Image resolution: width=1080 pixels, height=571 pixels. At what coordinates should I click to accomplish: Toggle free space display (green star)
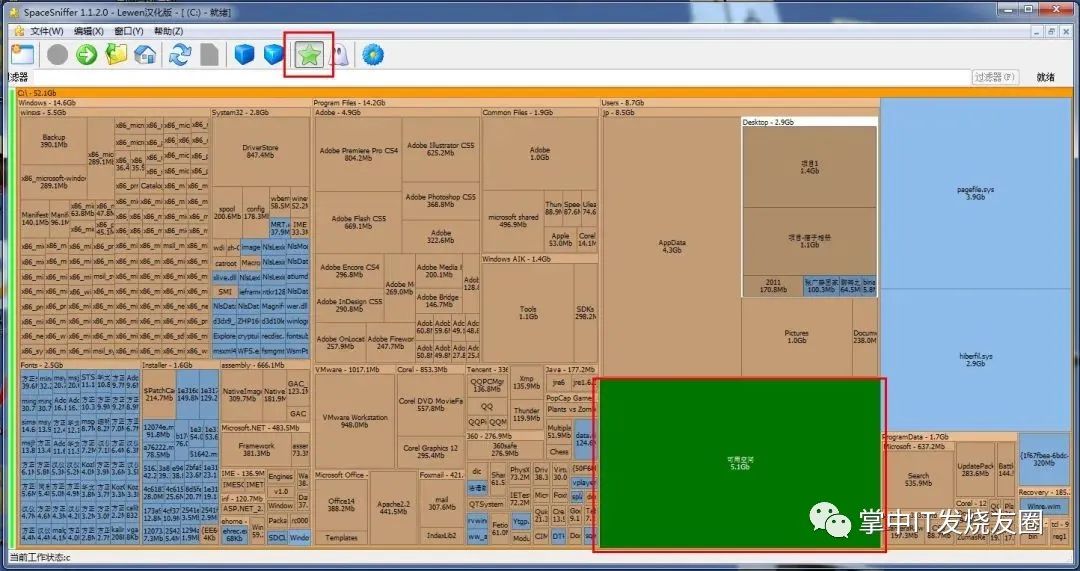(x=309, y=55)
